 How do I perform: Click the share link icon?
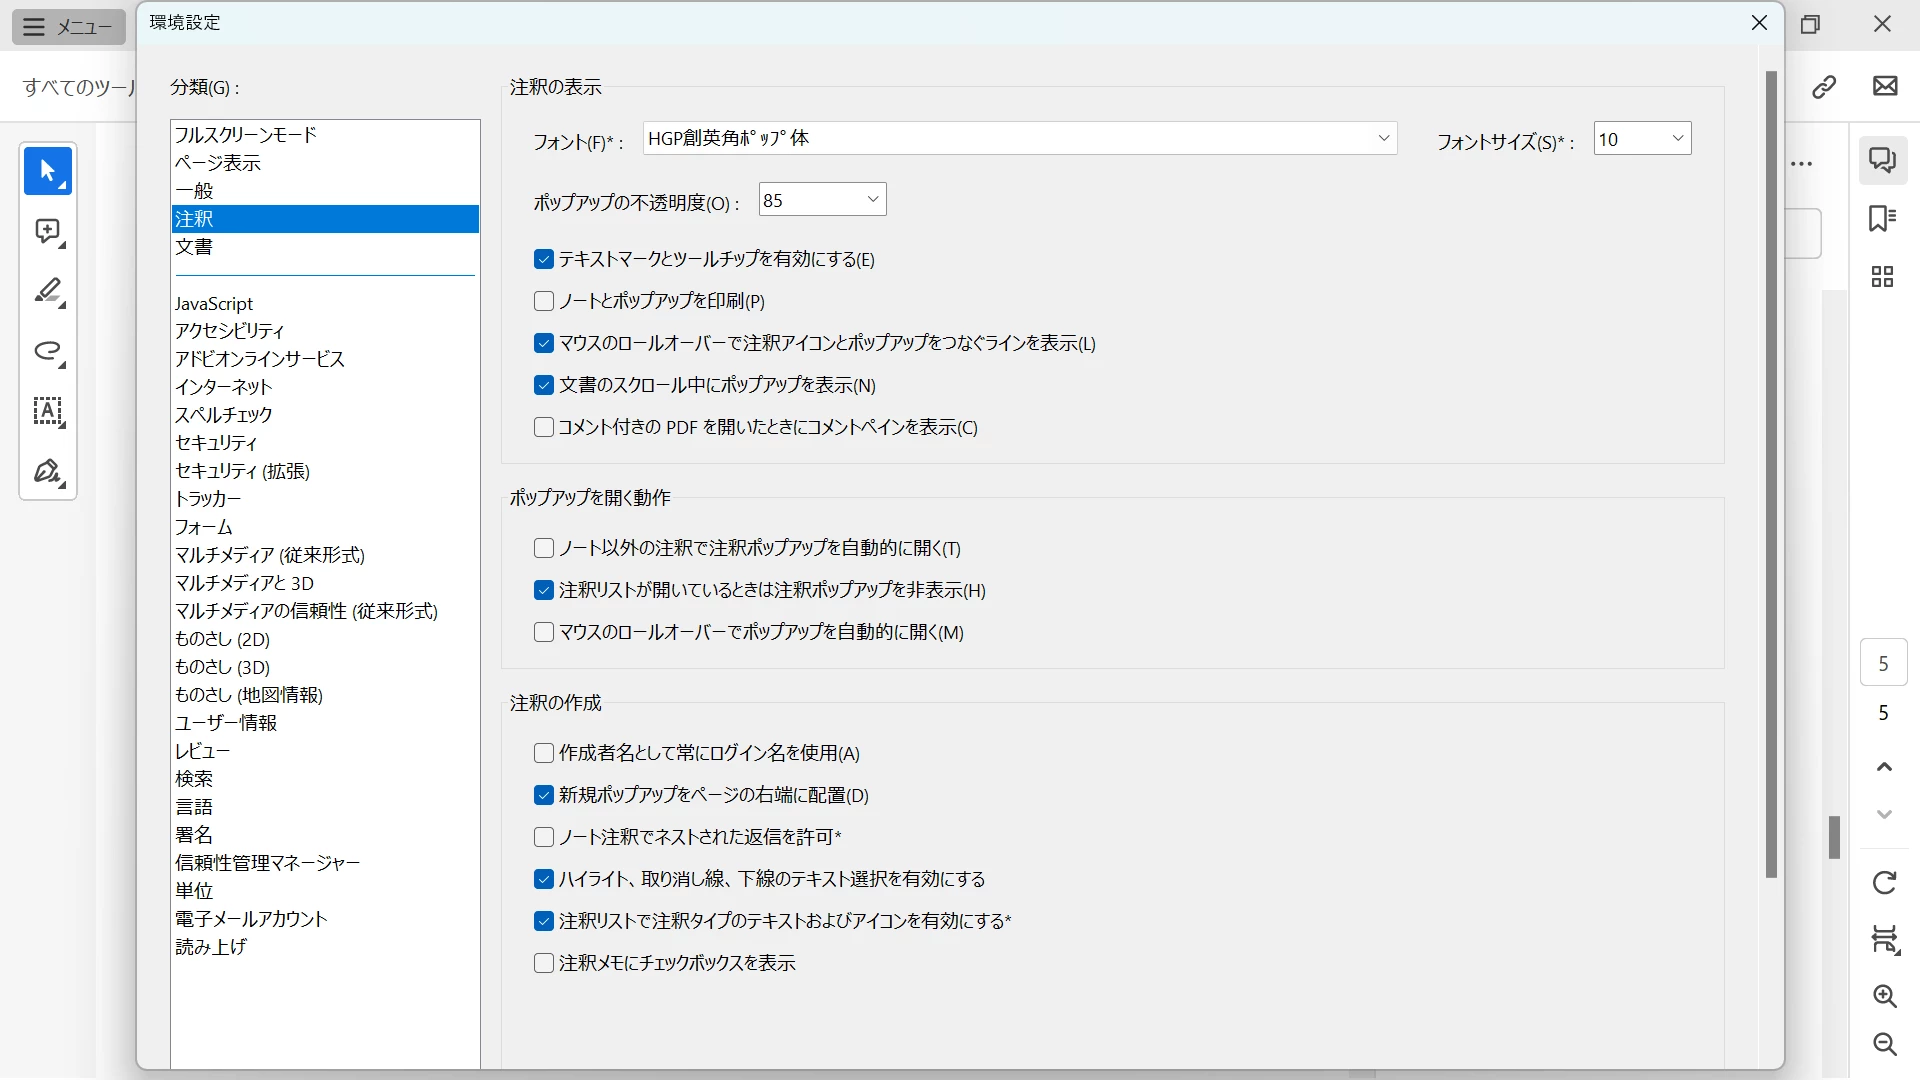point(1824,87)
